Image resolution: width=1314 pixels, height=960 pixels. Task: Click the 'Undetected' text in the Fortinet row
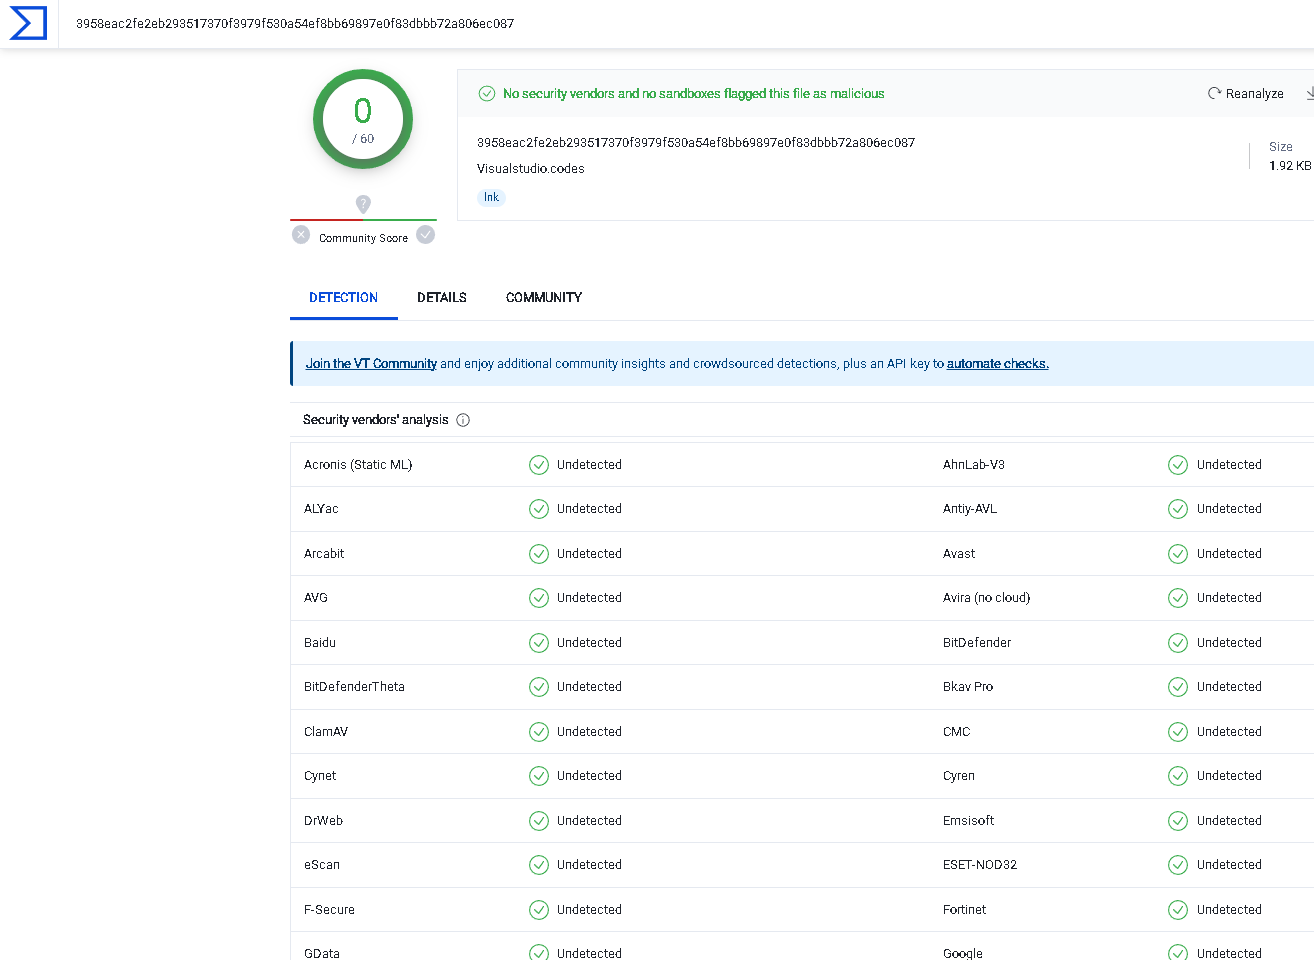pyautogui.click(x=1229, y=910)
